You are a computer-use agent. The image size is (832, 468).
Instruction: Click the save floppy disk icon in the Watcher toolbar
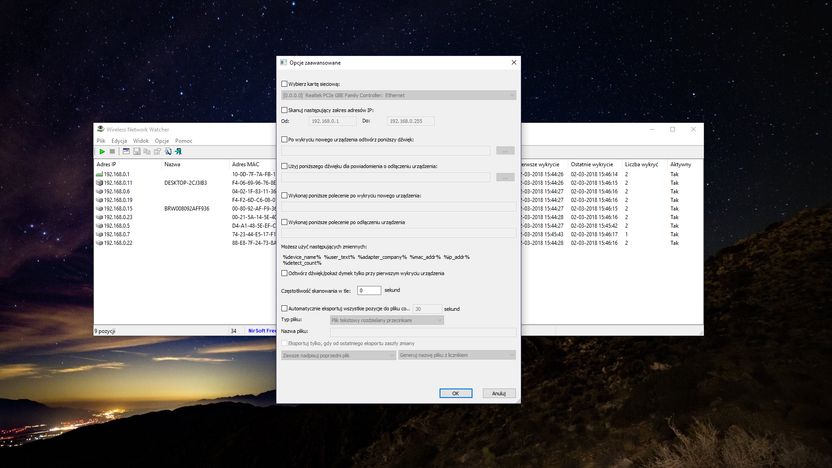136,152
